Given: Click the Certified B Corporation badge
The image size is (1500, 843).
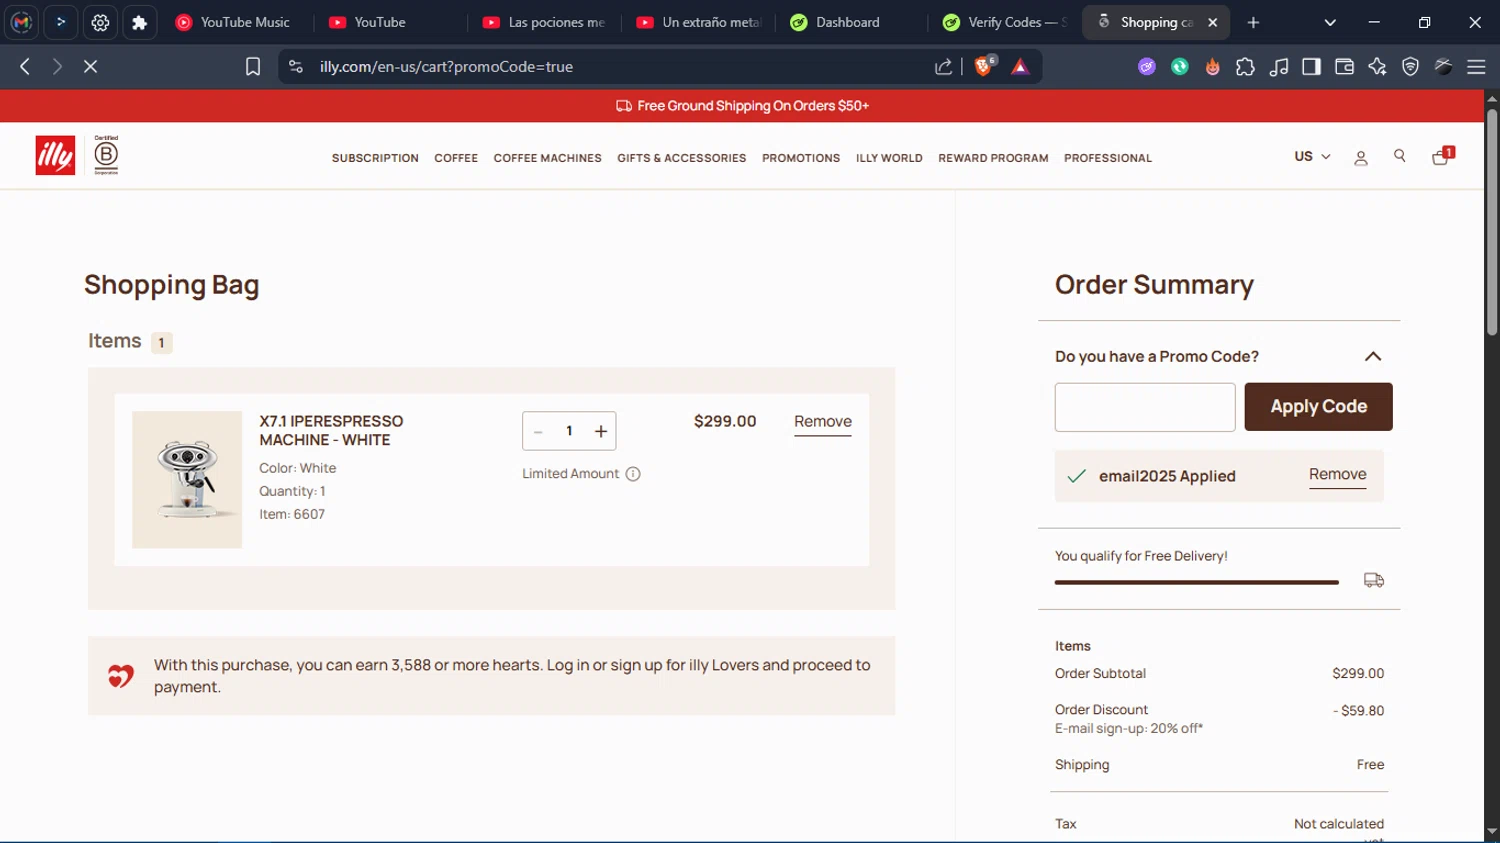Looking at the screenshot, I should (106, 155).
